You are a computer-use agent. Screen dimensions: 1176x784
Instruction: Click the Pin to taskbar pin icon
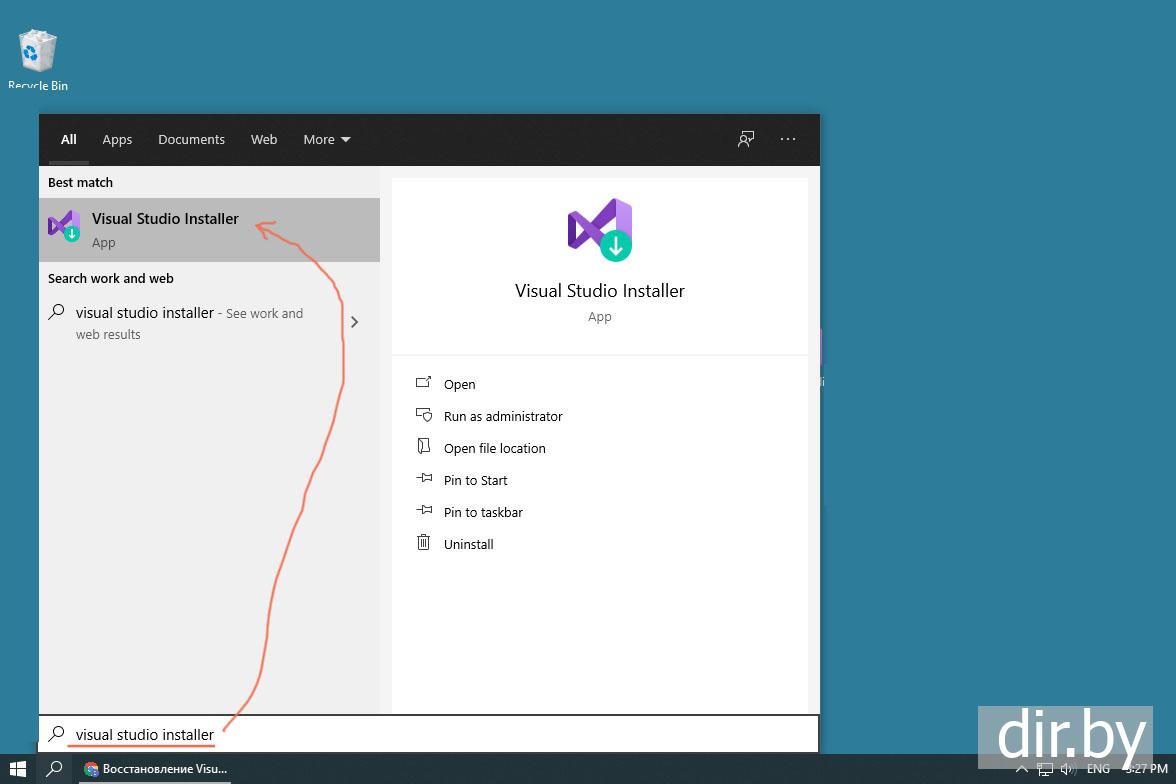click(424, 510)
